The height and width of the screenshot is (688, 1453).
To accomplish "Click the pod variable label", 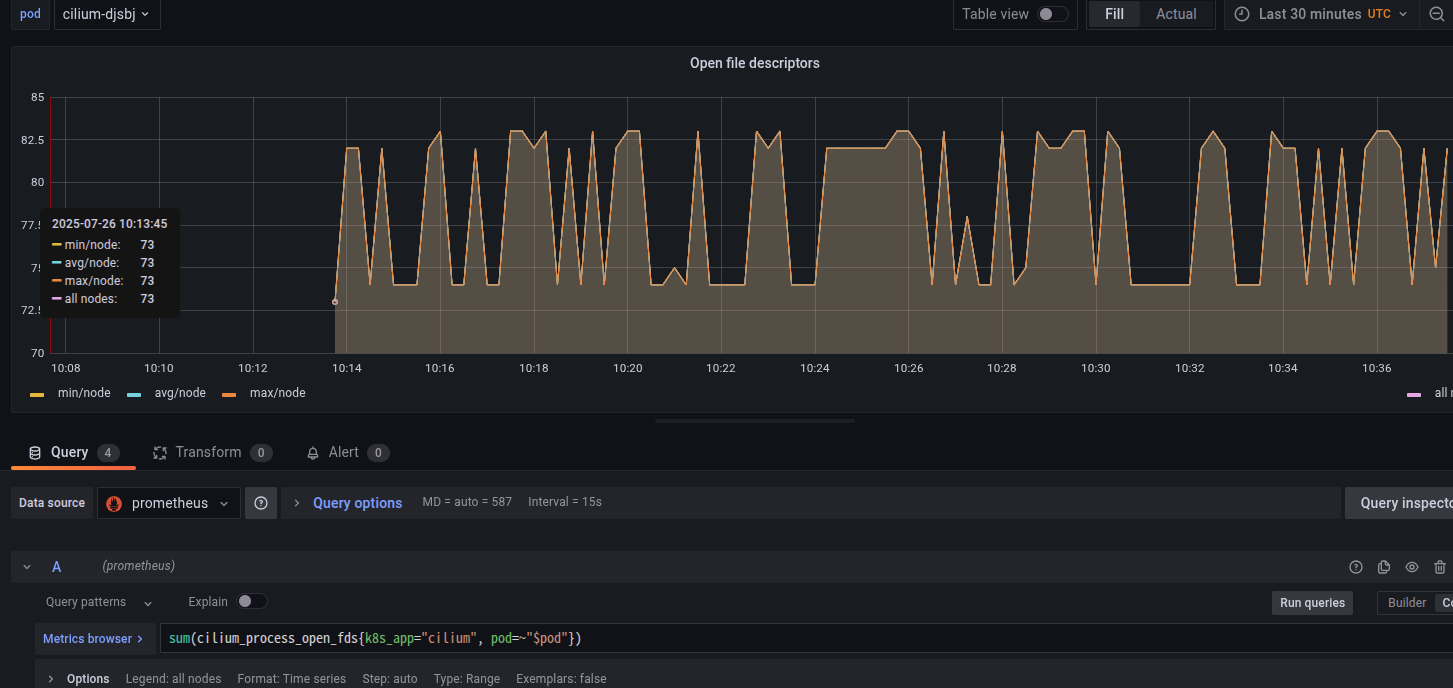I will [x=30, y=14].
